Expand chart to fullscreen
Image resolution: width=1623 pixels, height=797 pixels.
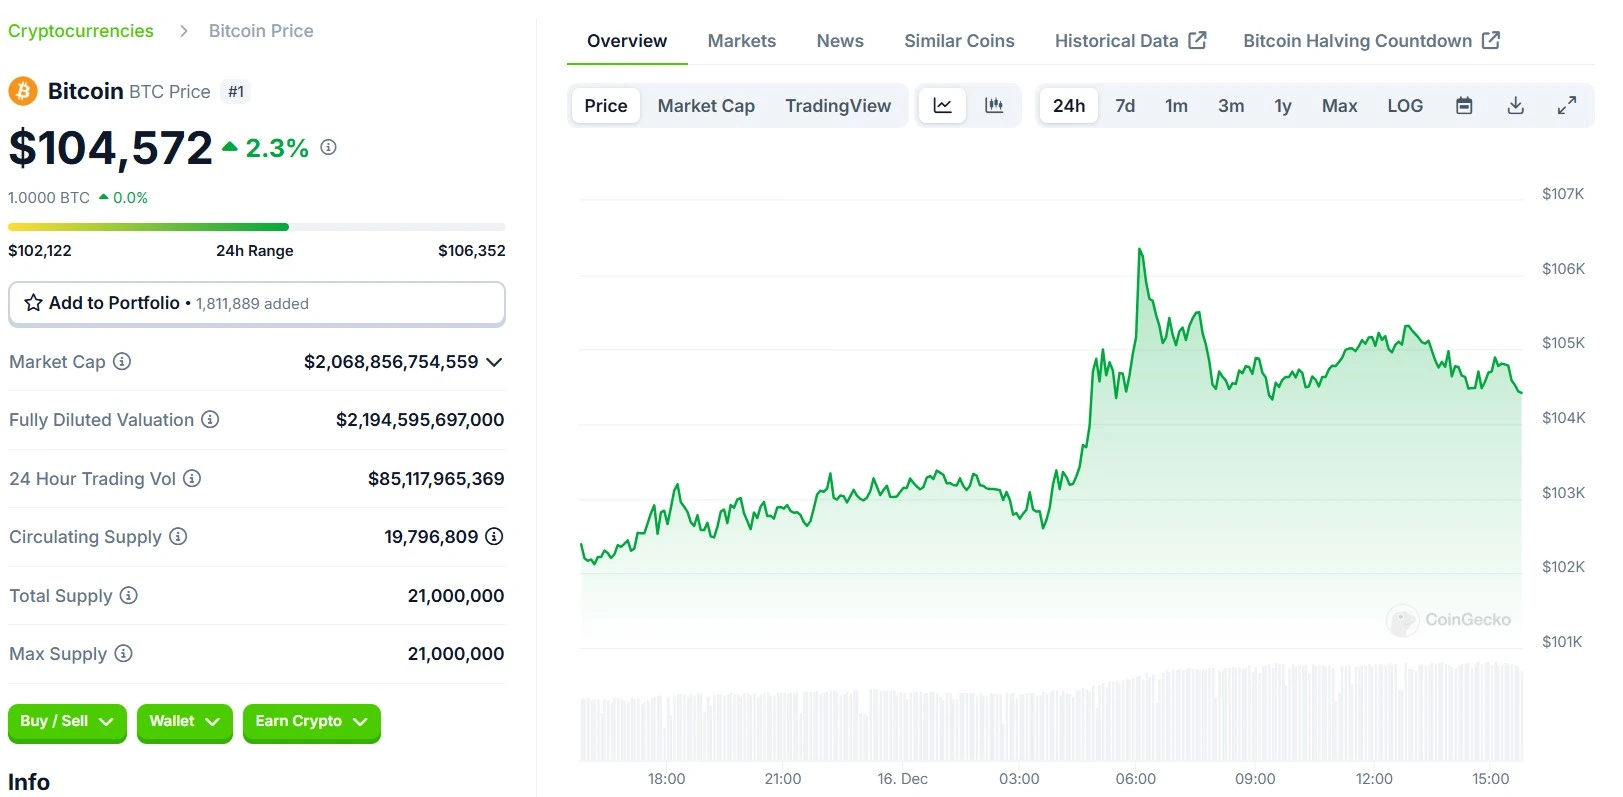[1567, 106]
